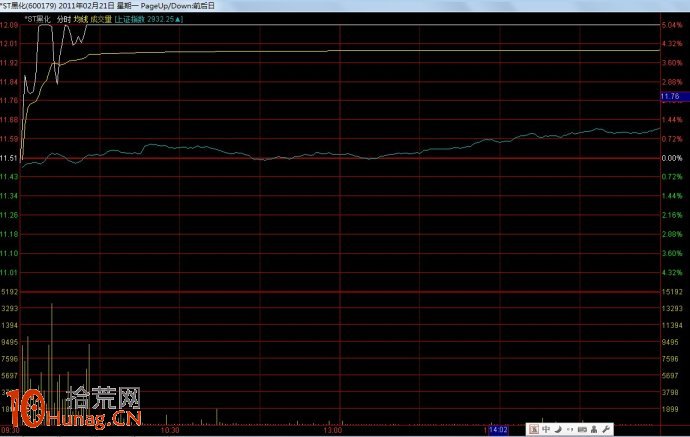The width and height of the screenshot is (690, 437).
Task: Toggle the half-moon full/half-width icon
Action: 559,429
